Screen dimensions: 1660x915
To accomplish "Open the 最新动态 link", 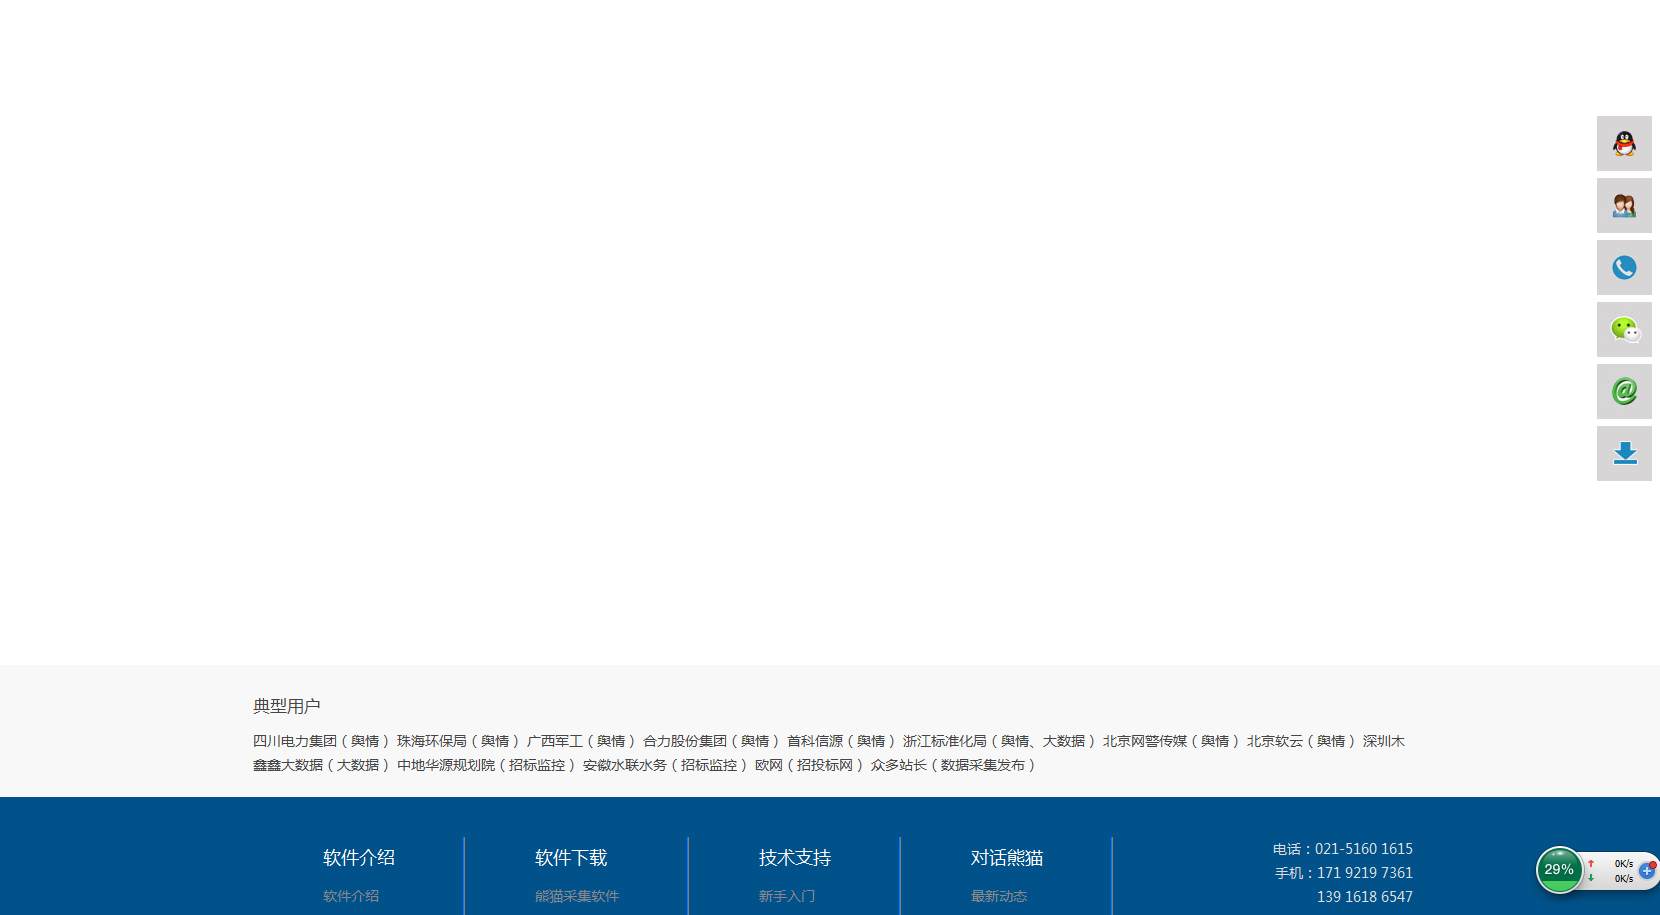I will pyautogui.click(x=999, y=896).
